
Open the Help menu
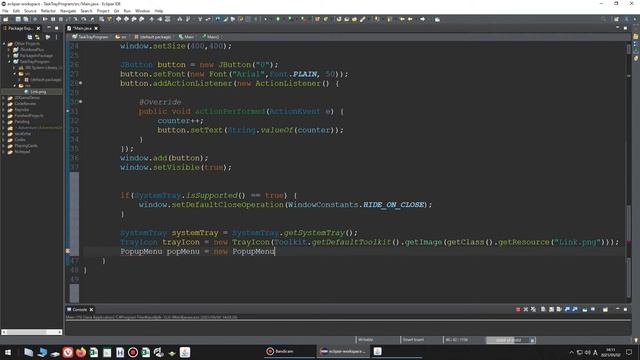pyautogui.click(x=159, y=11)
